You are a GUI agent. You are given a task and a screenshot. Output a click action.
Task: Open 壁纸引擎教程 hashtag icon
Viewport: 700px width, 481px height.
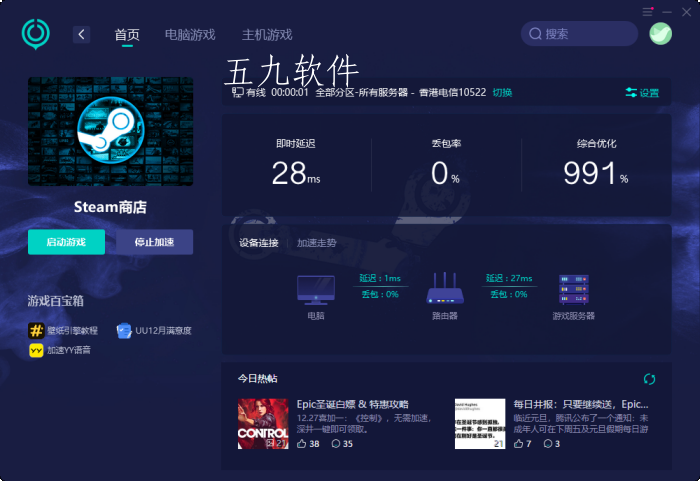click(x=36, y=330)
